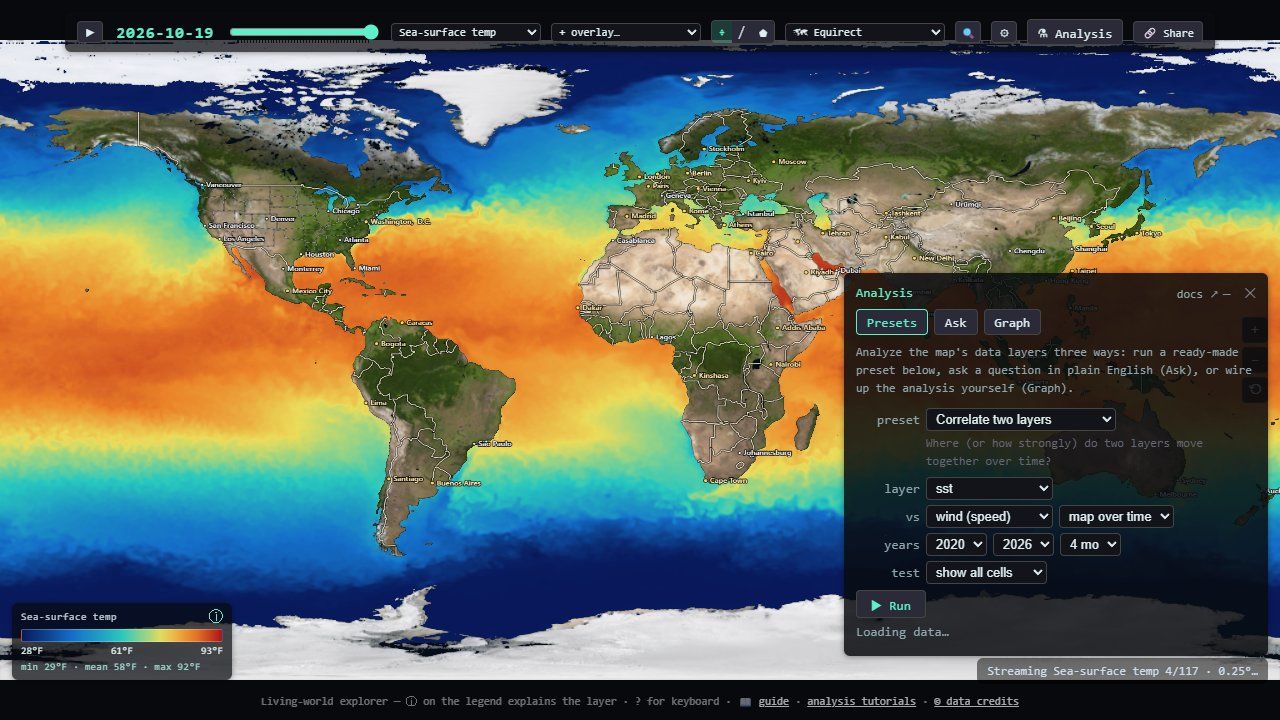1280x720 pixels.
Task: Click the map reset view icon
Action: [1255, 389]
